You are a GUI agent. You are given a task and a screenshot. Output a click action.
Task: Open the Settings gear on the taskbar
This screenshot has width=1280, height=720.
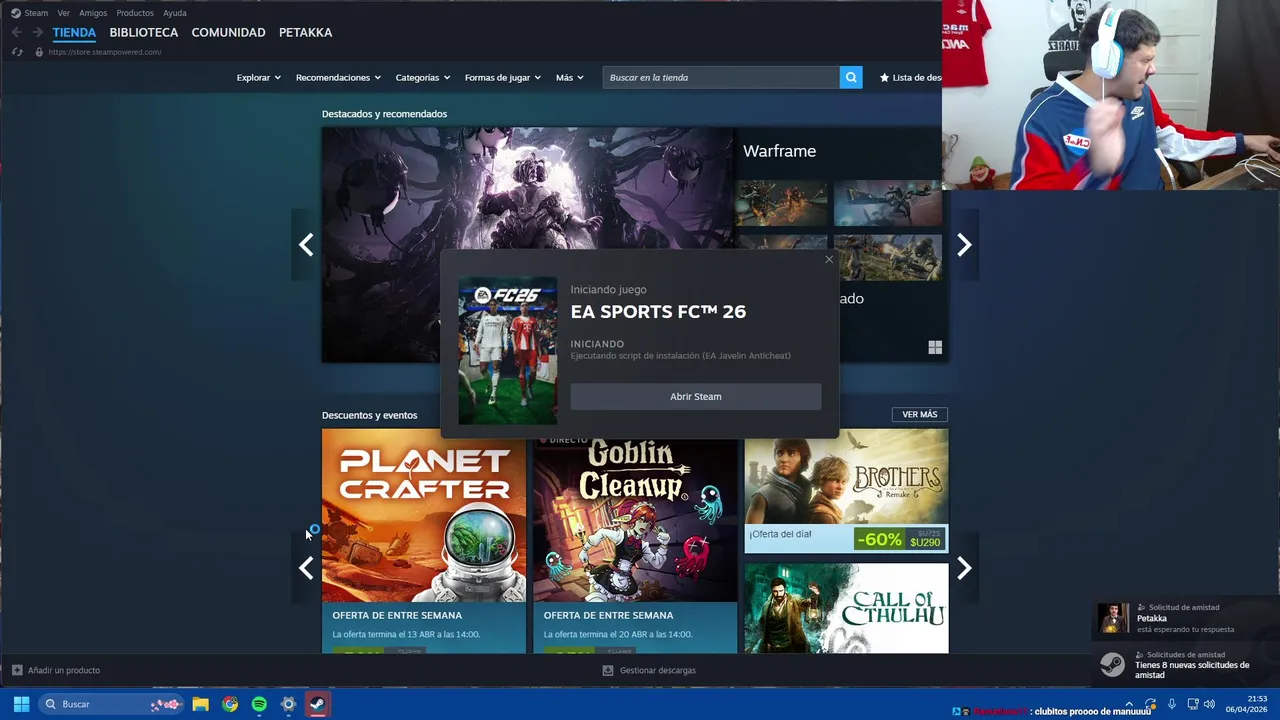(x=288, y=704)
